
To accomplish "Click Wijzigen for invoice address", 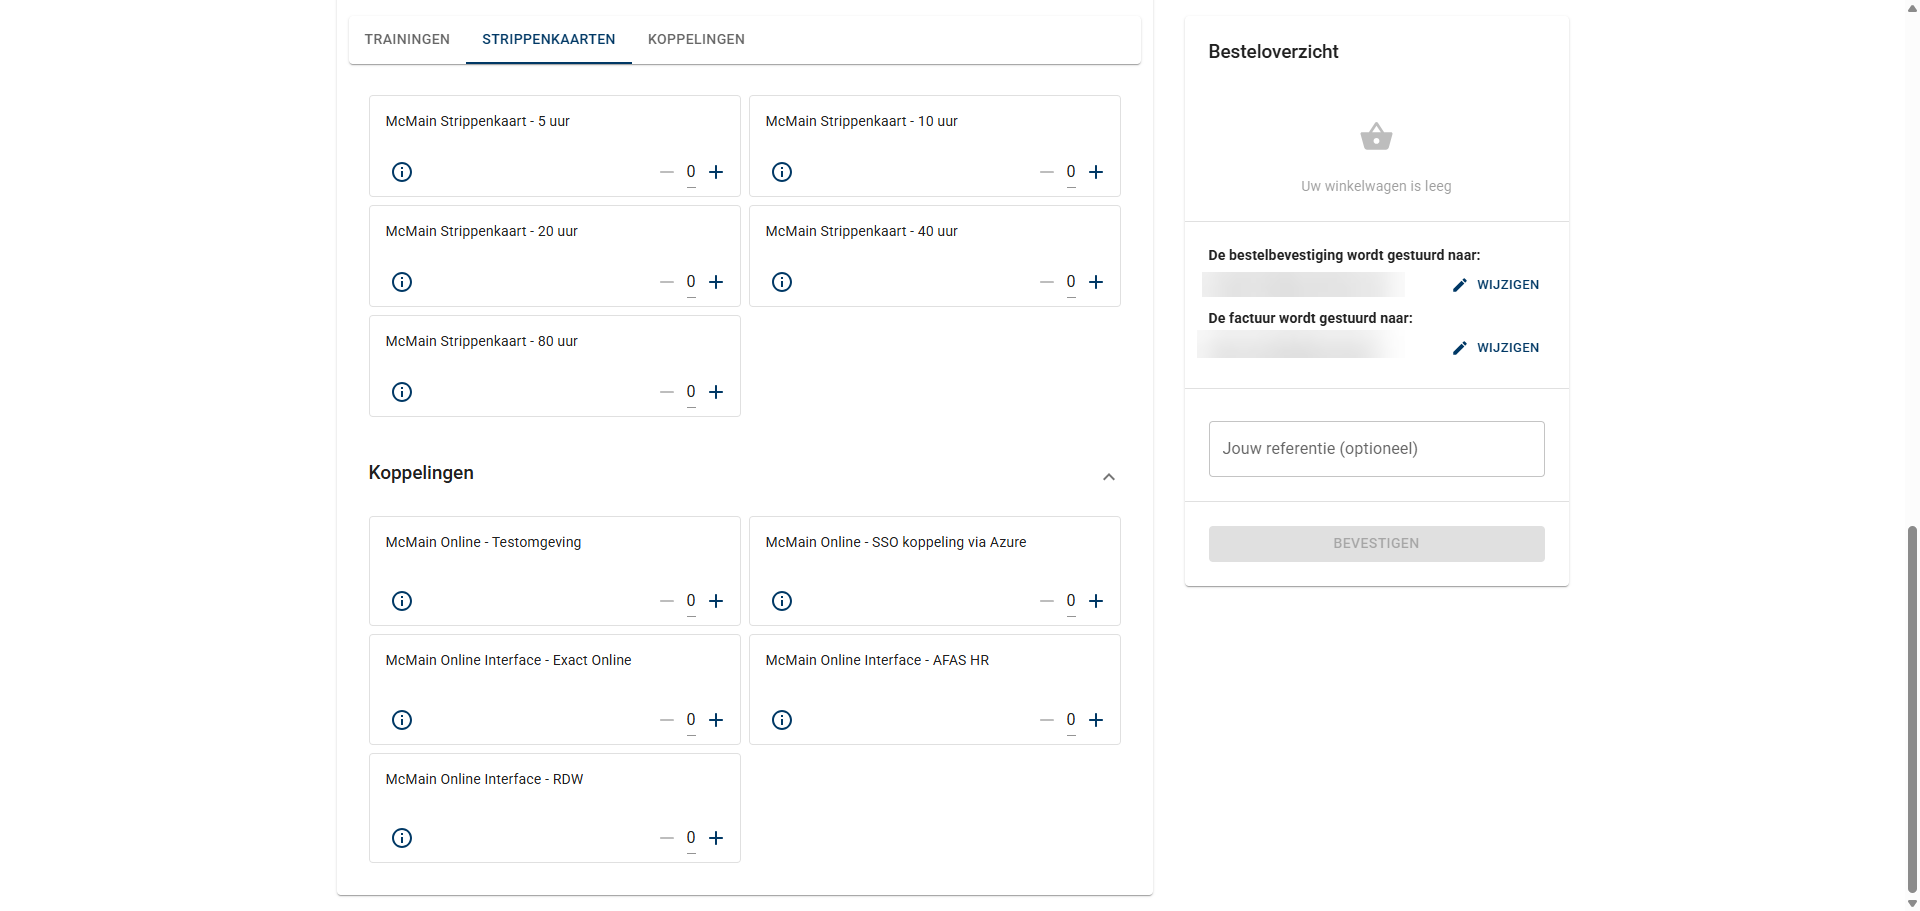I will pyautogui.click(x=1496, y=348).
